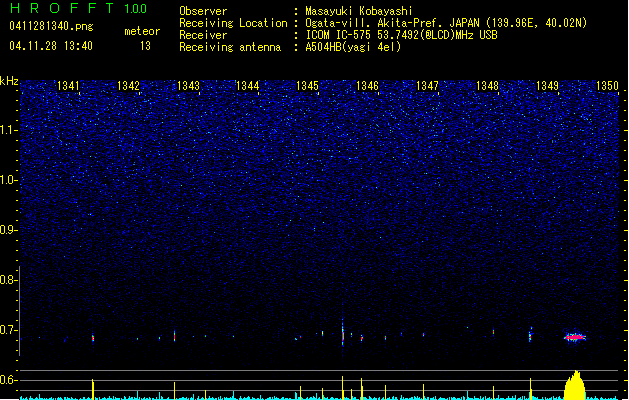This screenshot has height=400, width=629.
Task: Click the kHz axis unit label
Action: tap(9, 81)
